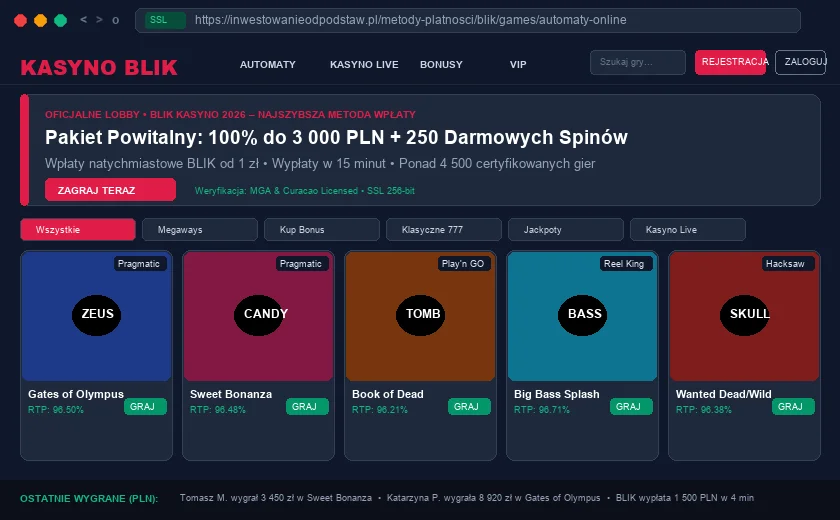Click the Gates of Olympus title
840x520 pixels.
point(76,394)
